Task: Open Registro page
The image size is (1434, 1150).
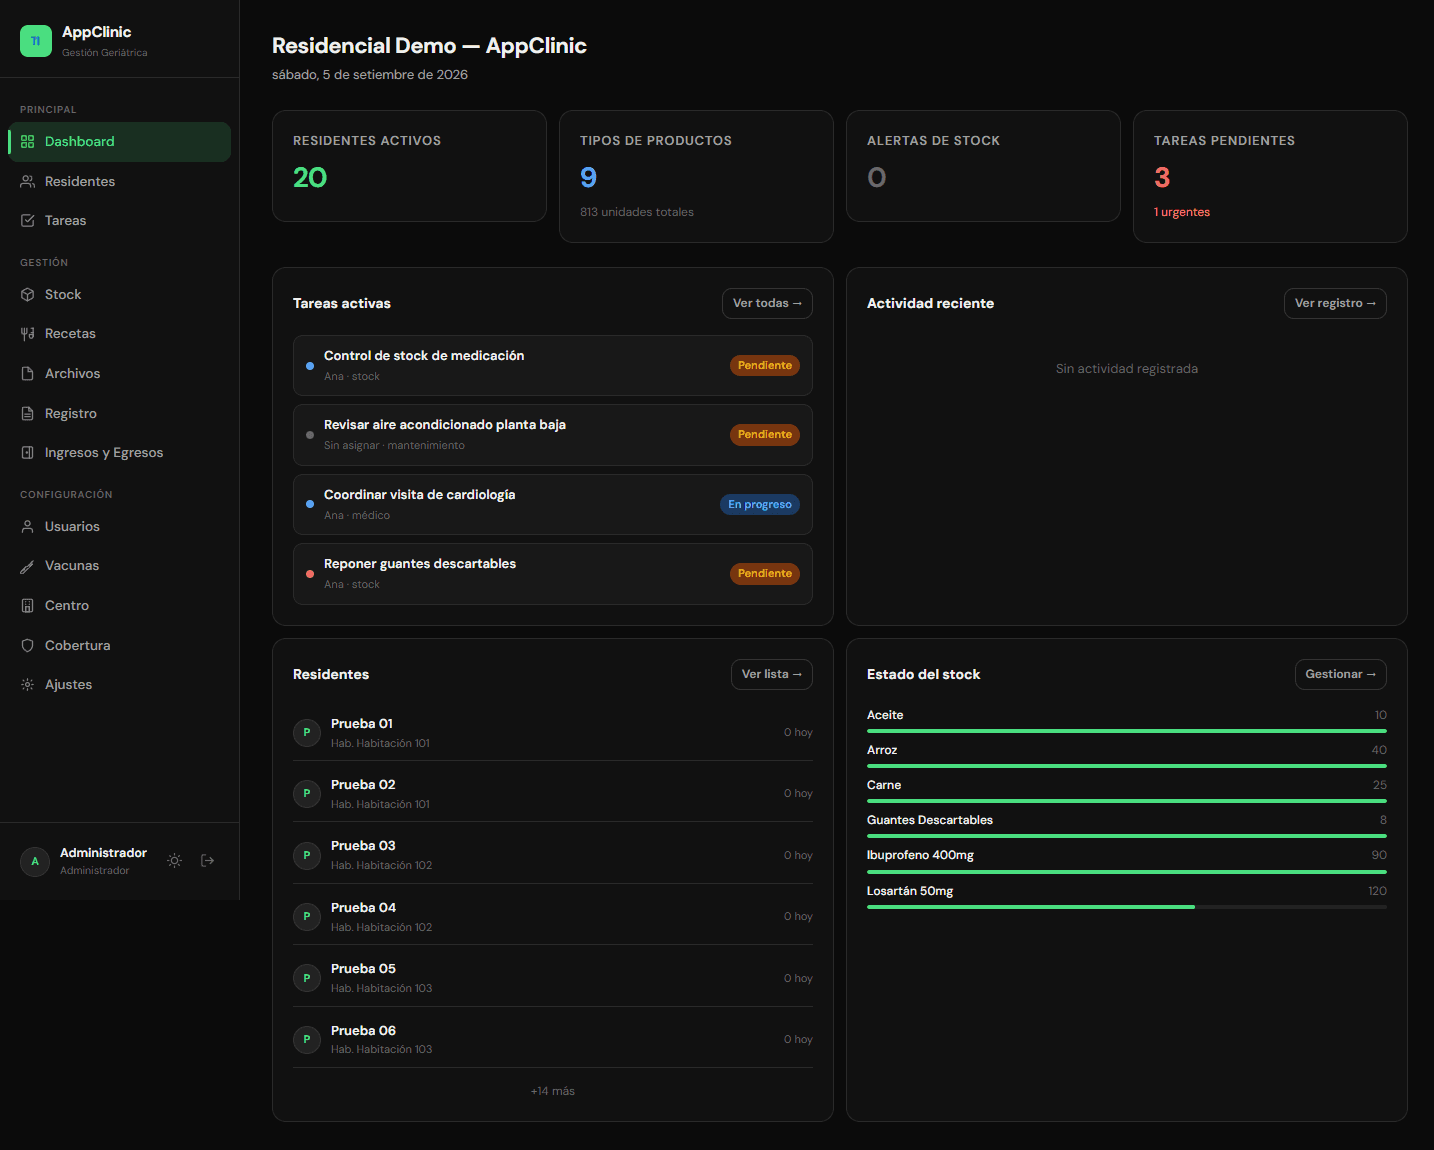Action: pyautogui.click(x=119, y=414)
